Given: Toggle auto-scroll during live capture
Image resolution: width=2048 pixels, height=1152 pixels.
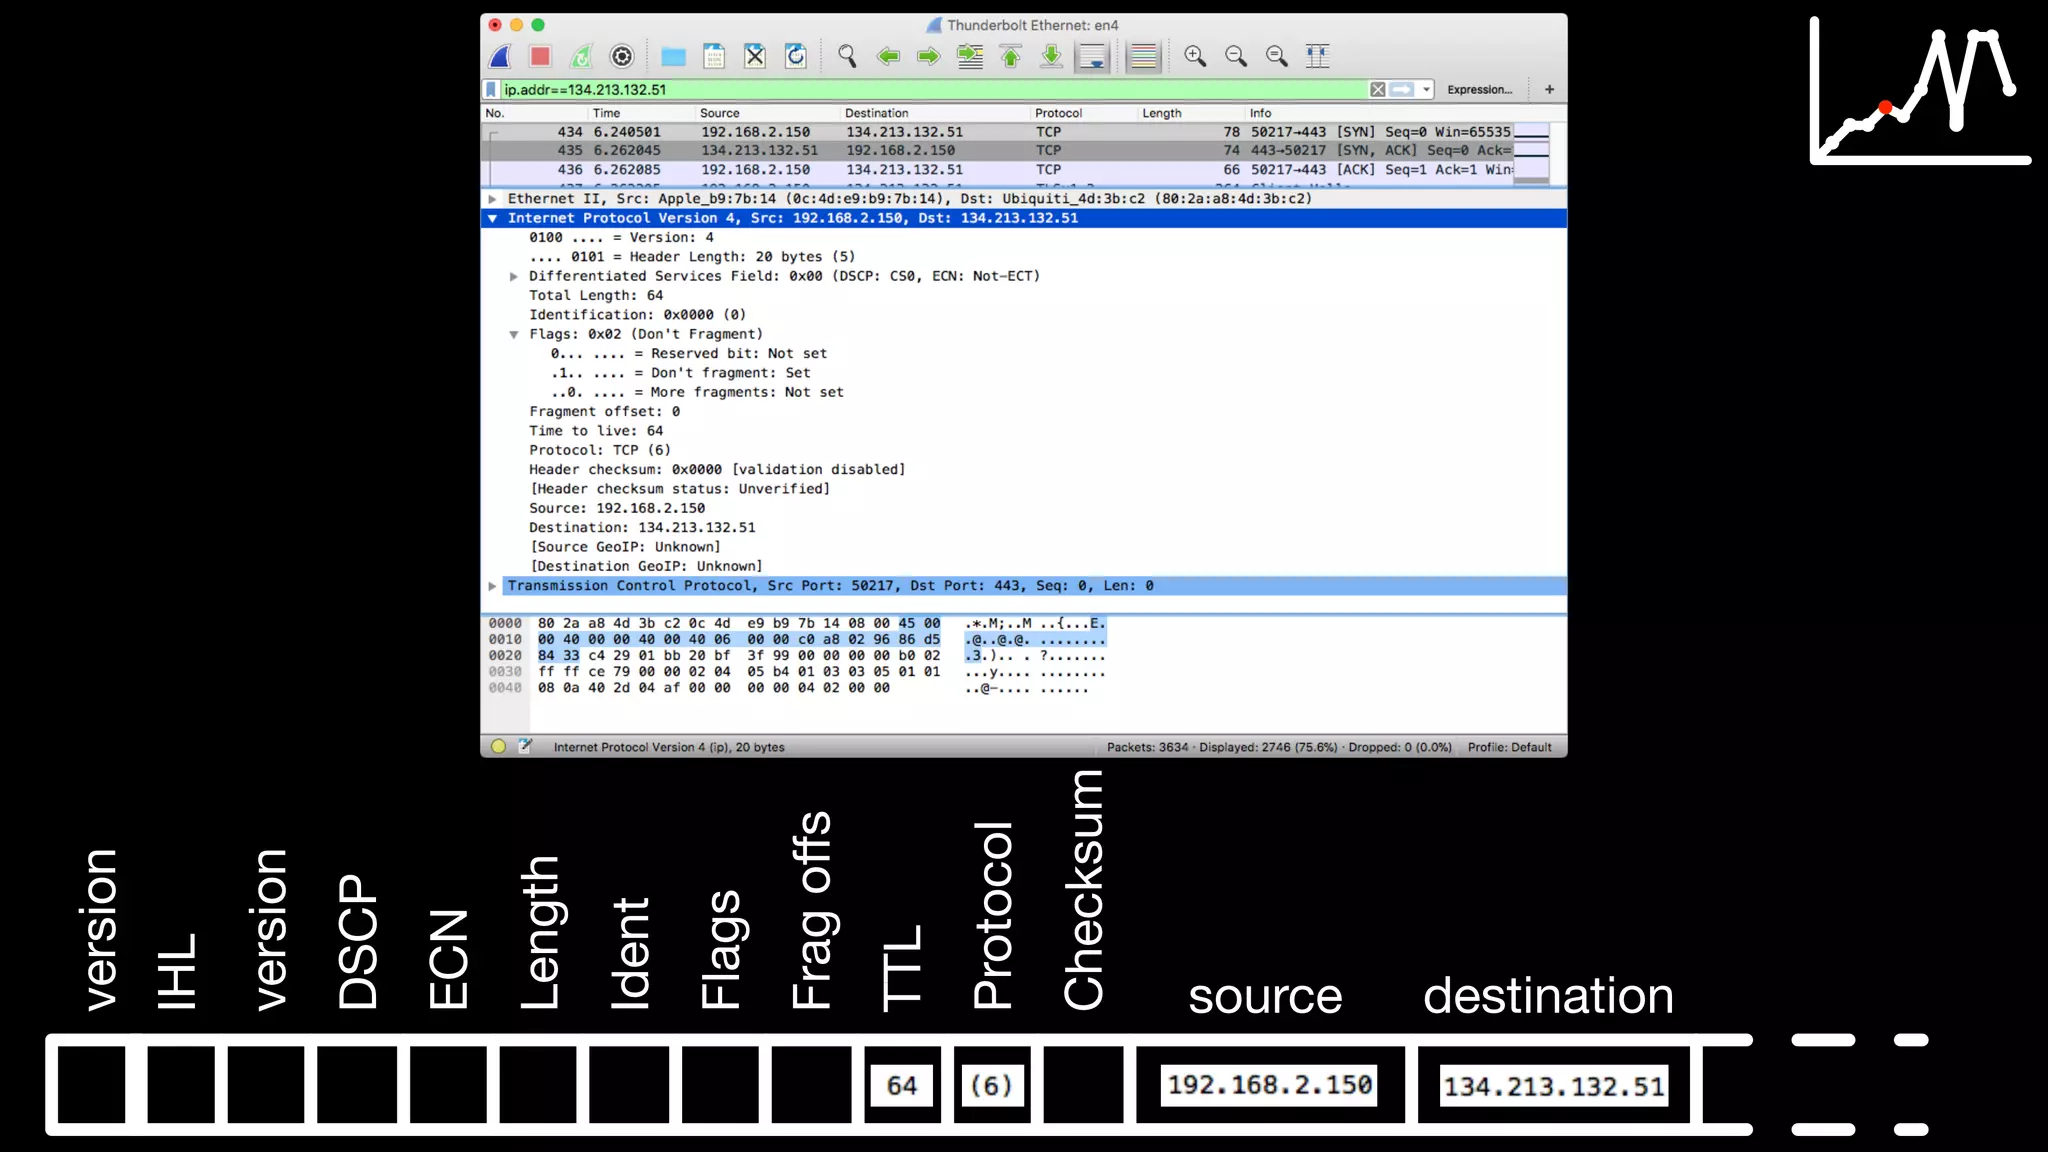Looking at the screenshot, I should 1093,56.
